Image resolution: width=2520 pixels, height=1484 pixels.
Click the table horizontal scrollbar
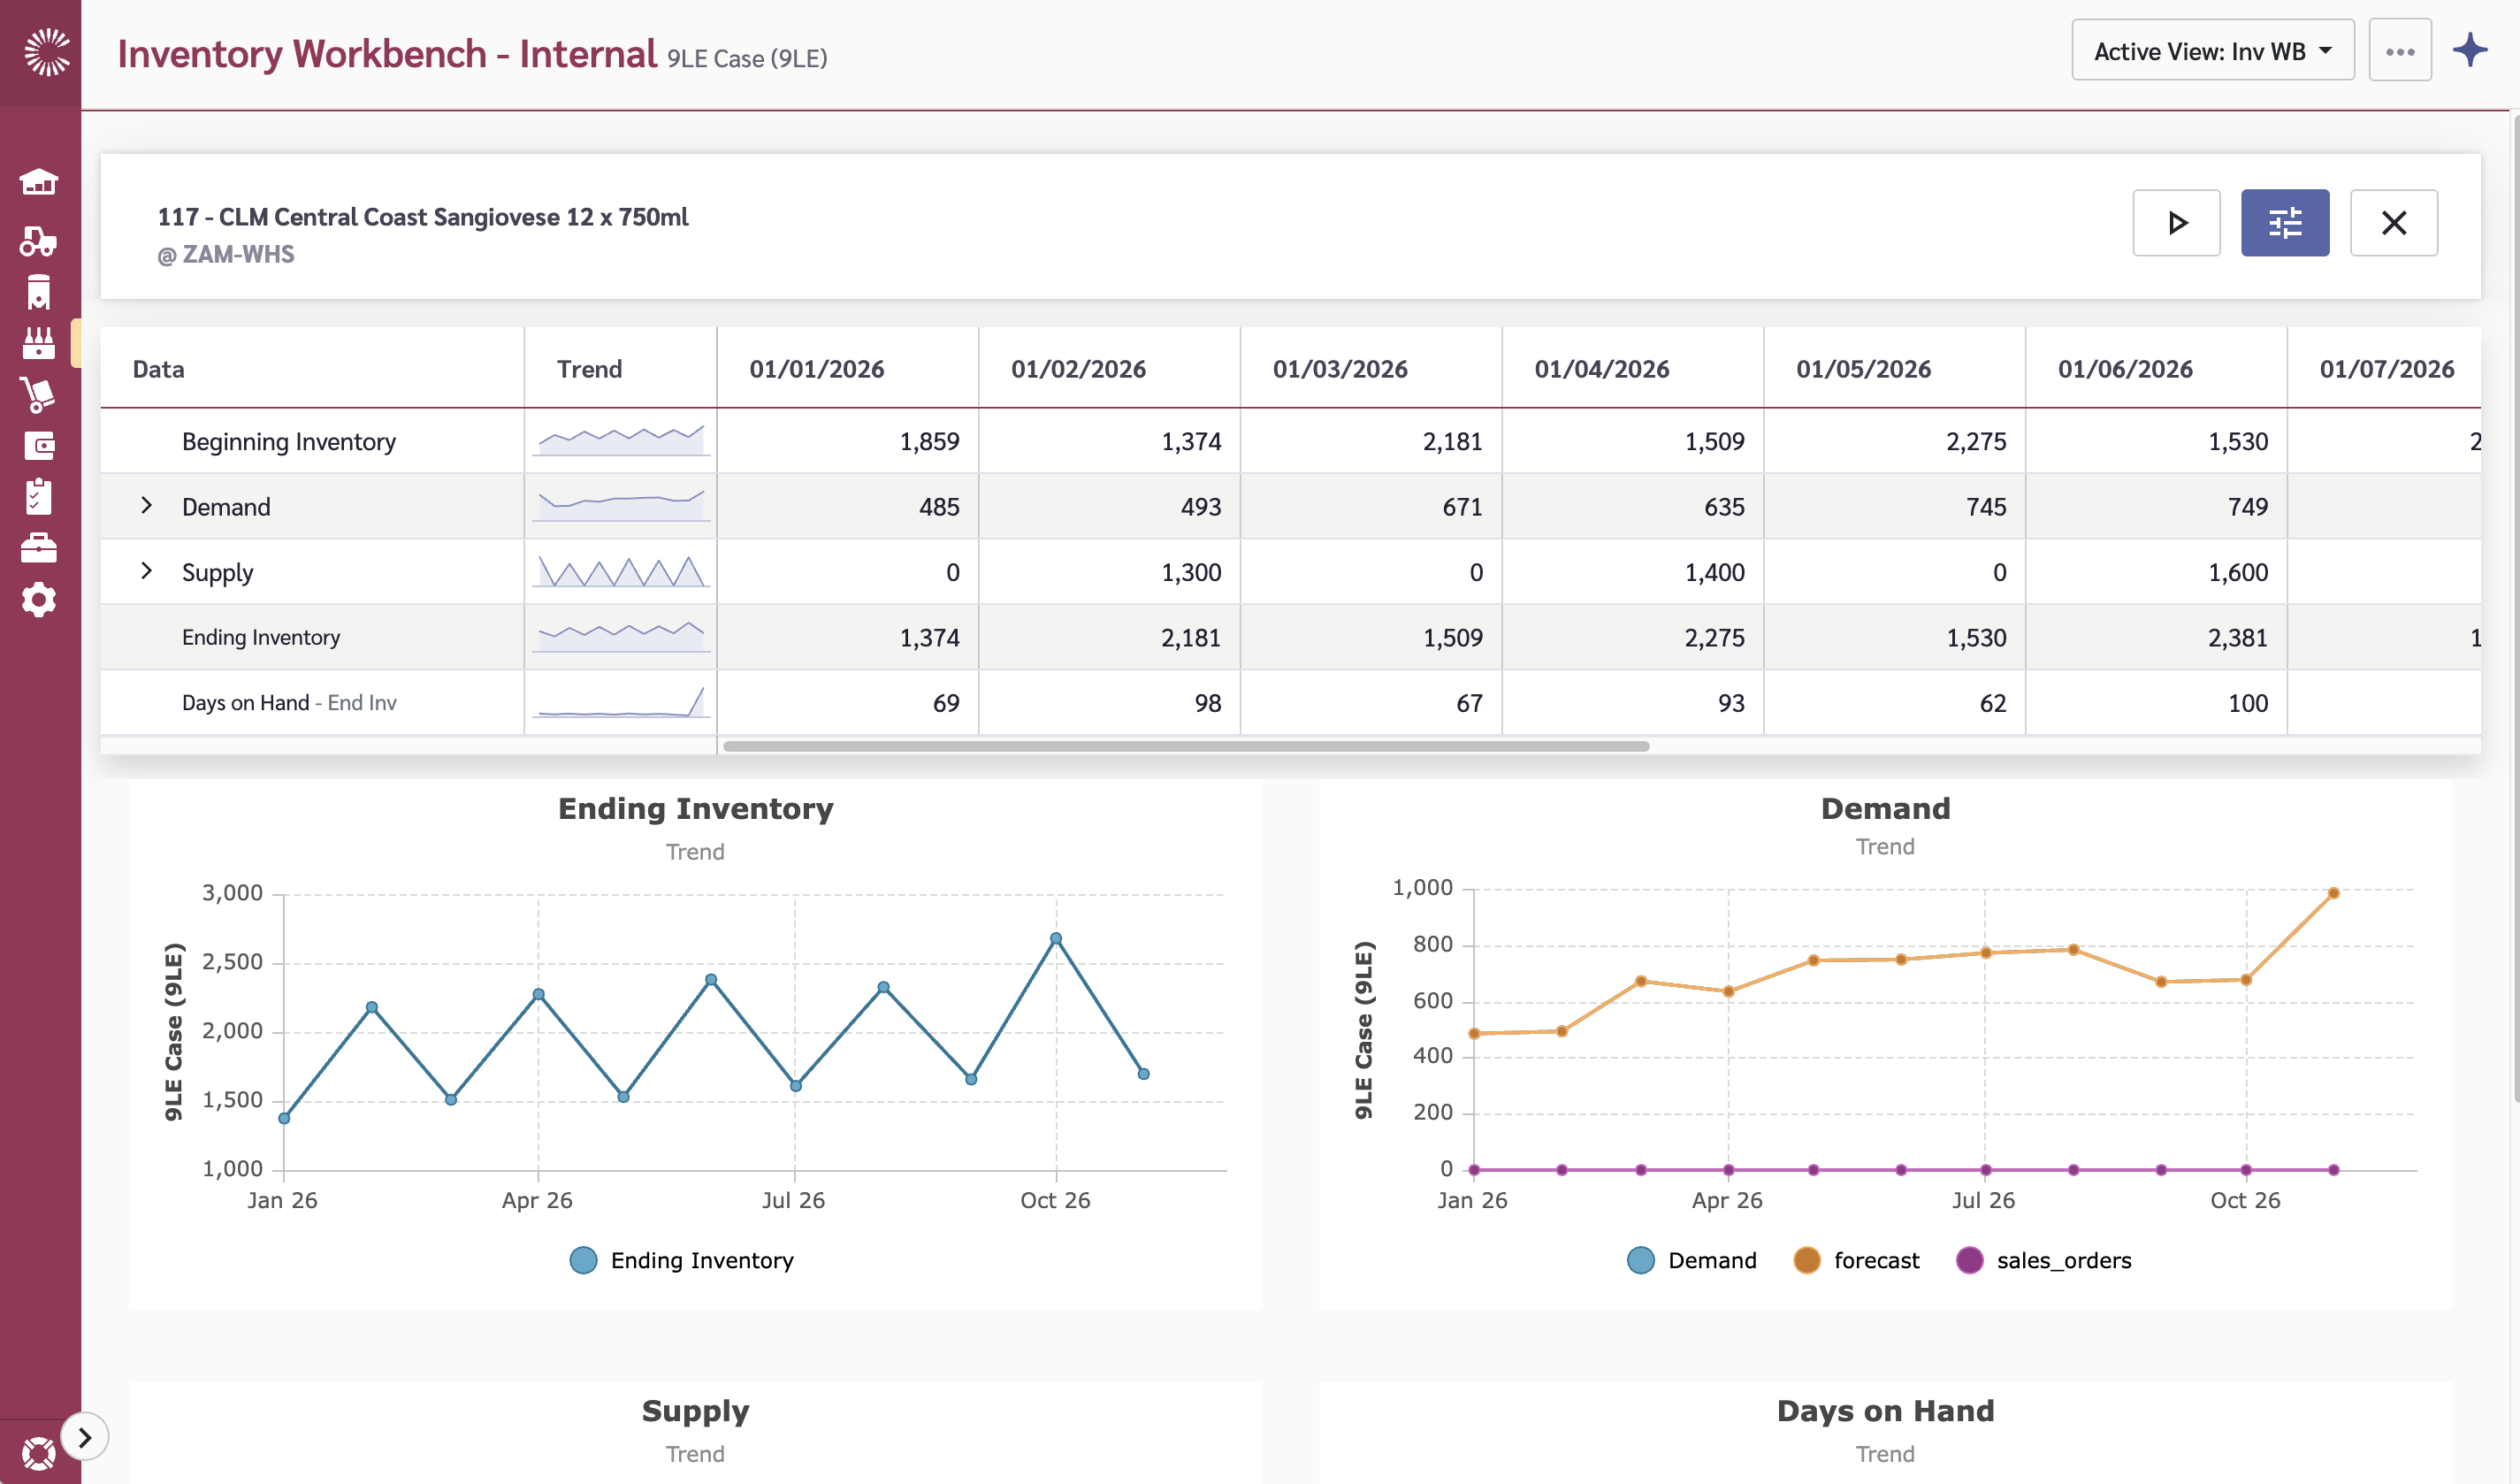pyautogui.click(x=1185, y=746)
